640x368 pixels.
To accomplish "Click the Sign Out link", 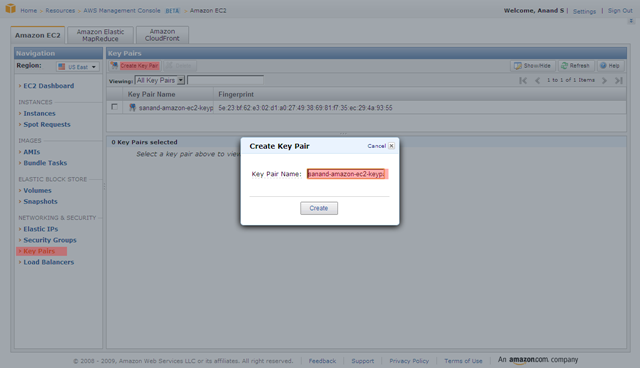I will coord(620,11).
